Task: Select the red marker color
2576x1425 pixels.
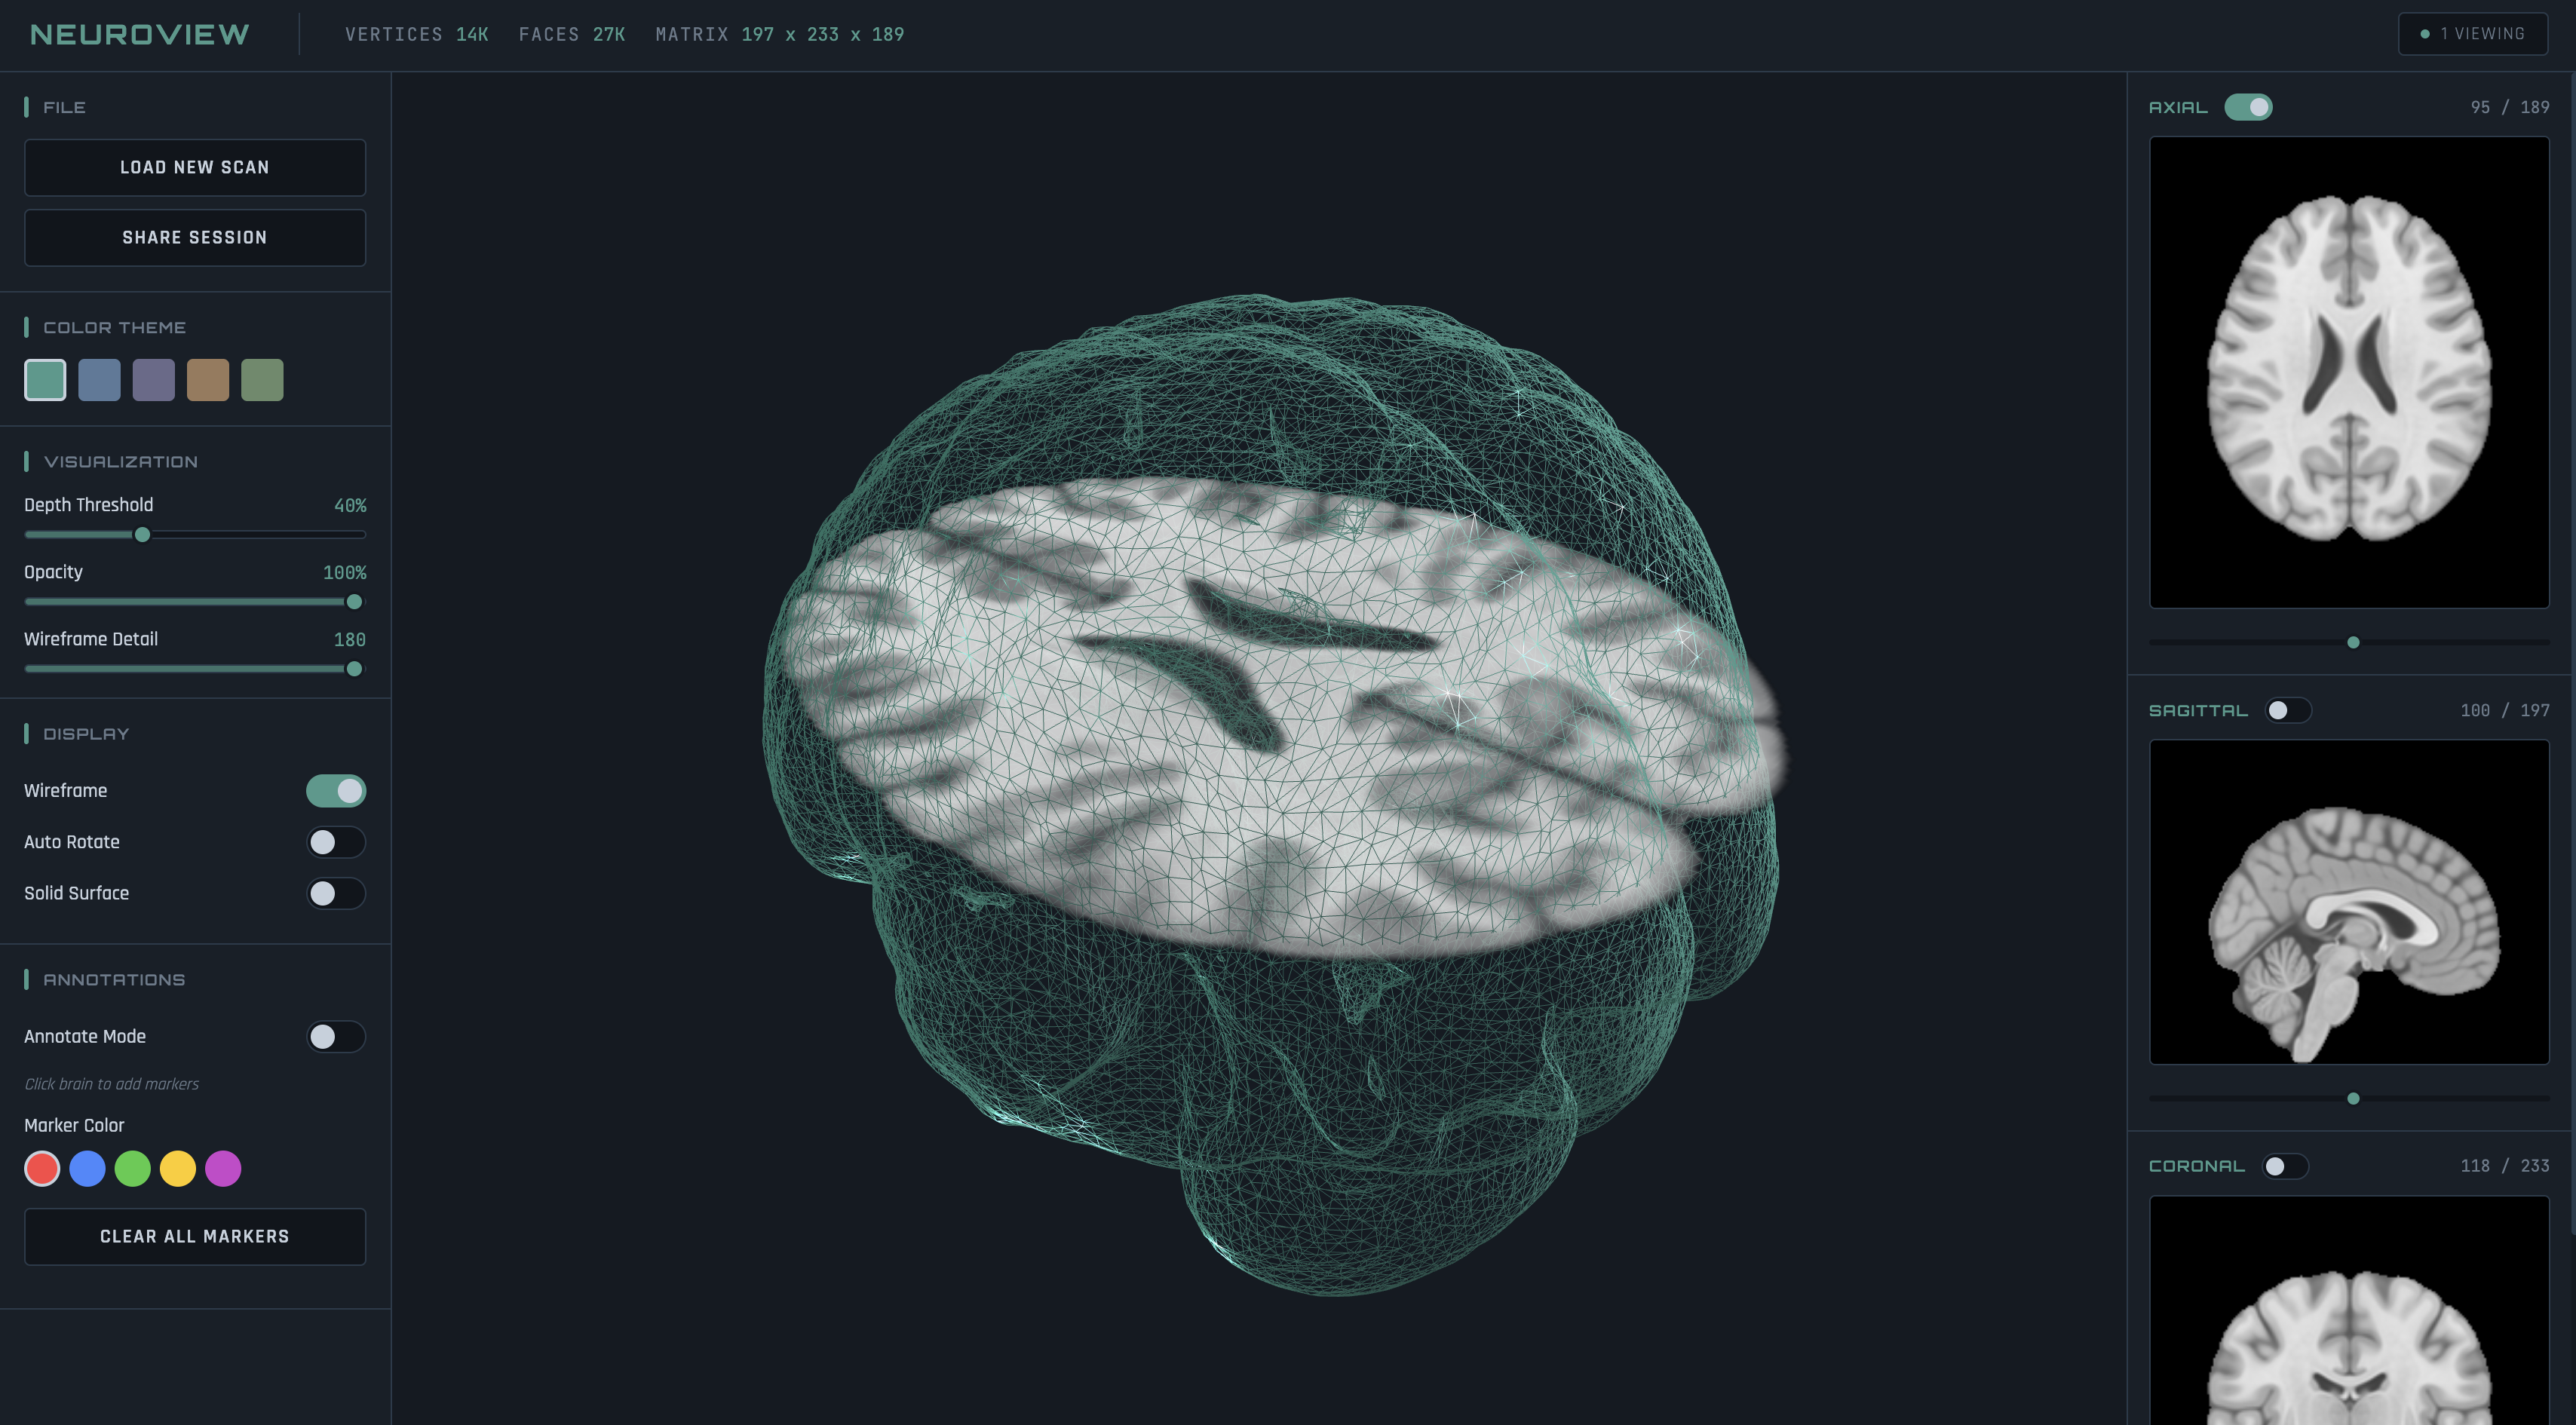Action: [x=42, y=1168]
